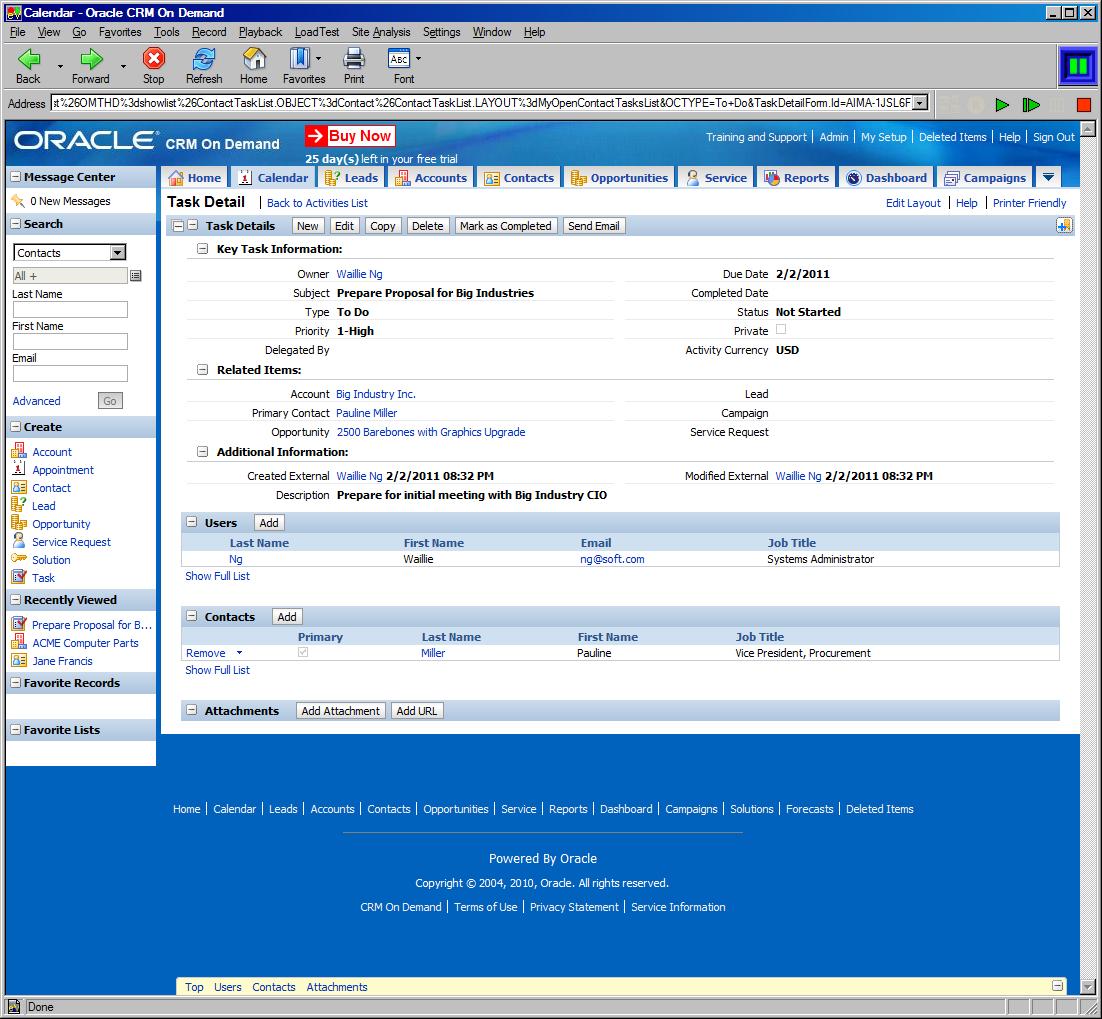Open the Playback menu
The width and height of the screenshot is (1102, 1019).
(260, 32)
